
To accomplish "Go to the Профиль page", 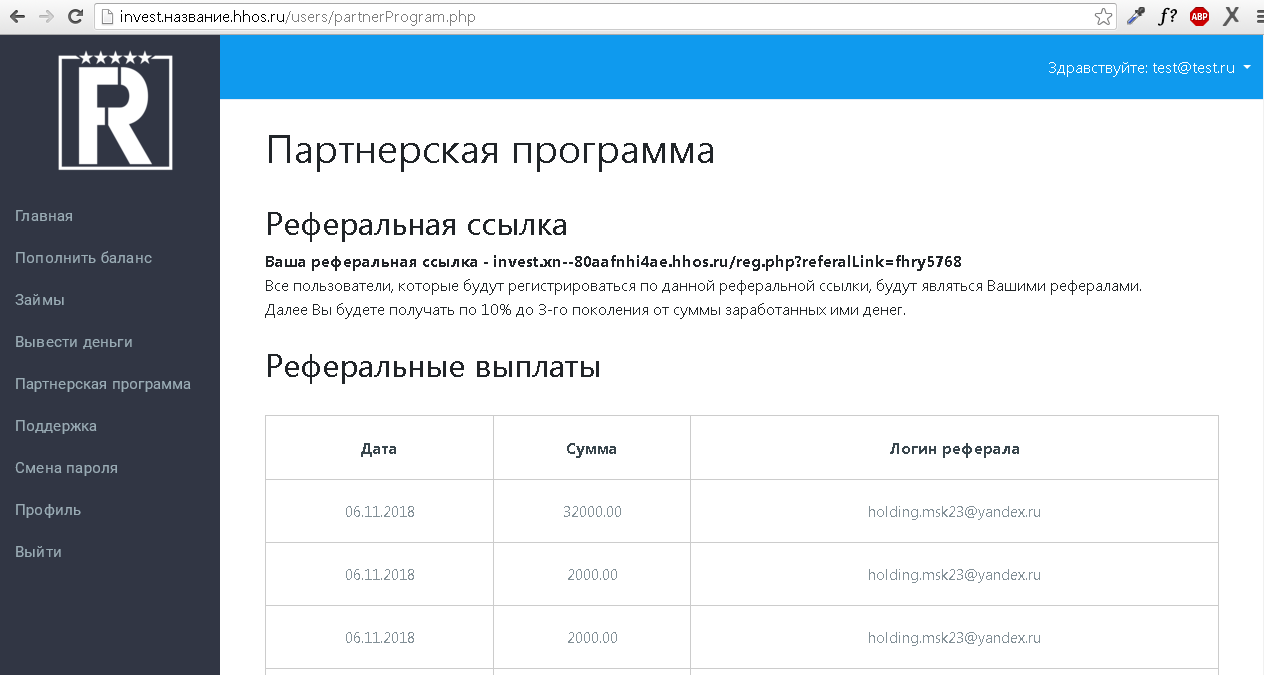I will (x=48, y=510).
